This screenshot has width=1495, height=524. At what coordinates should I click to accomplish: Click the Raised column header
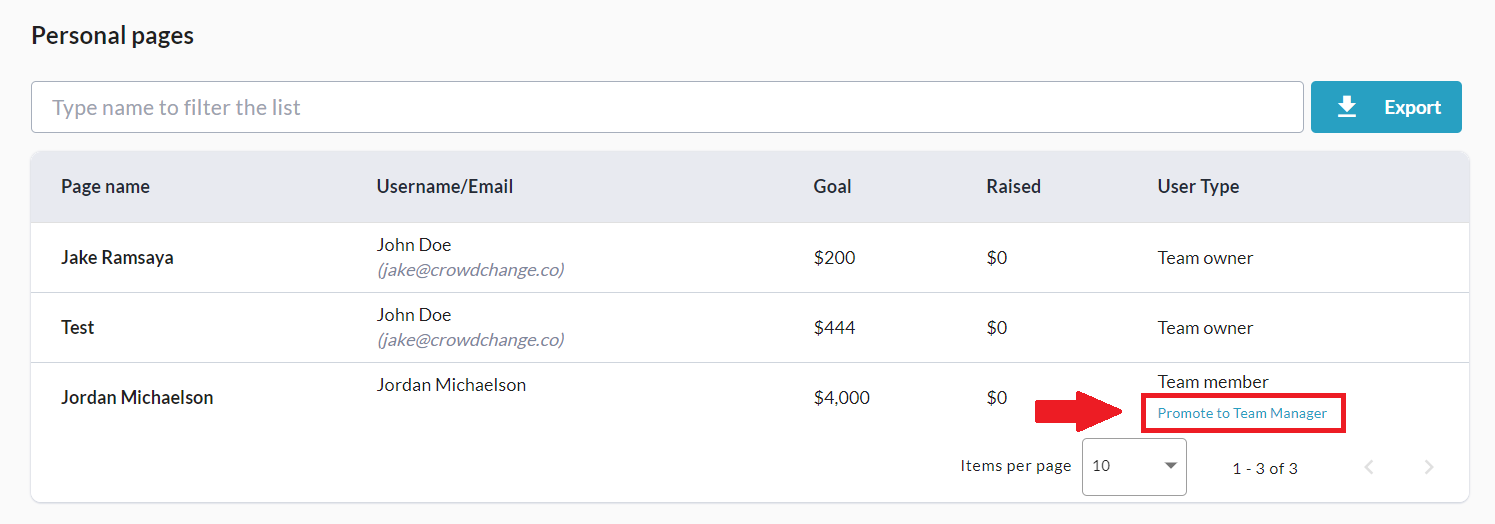[1013, 186]
